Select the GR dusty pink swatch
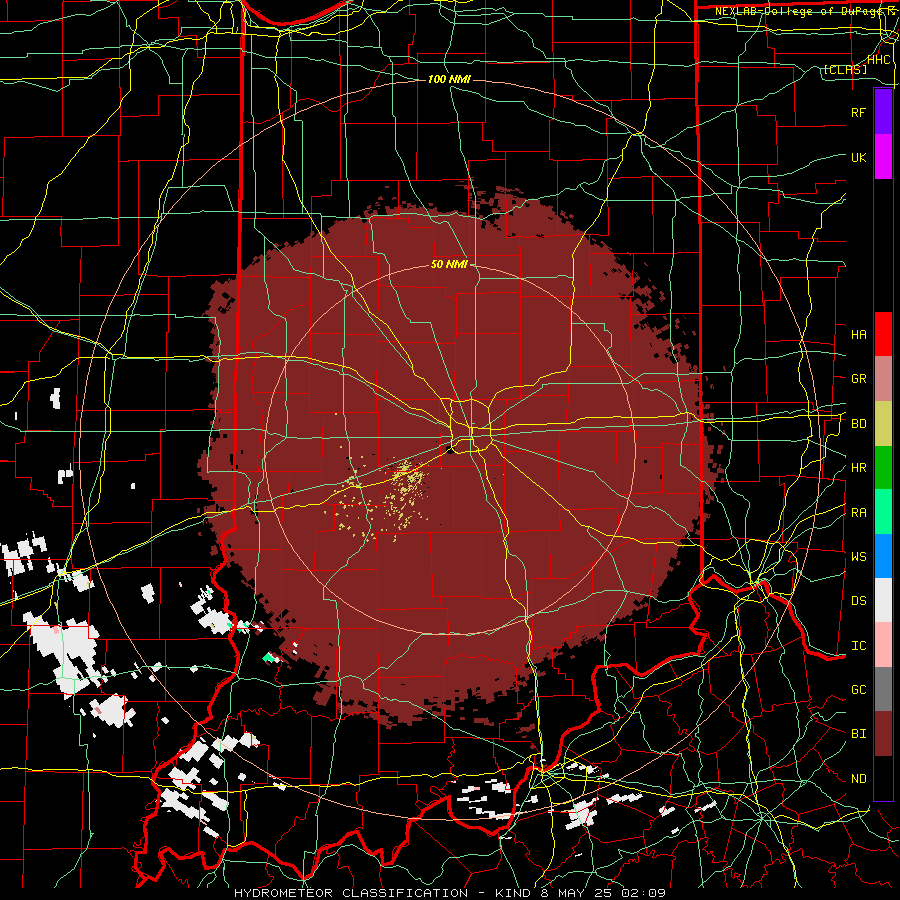The image size is (900, 900). coord(883,379)
